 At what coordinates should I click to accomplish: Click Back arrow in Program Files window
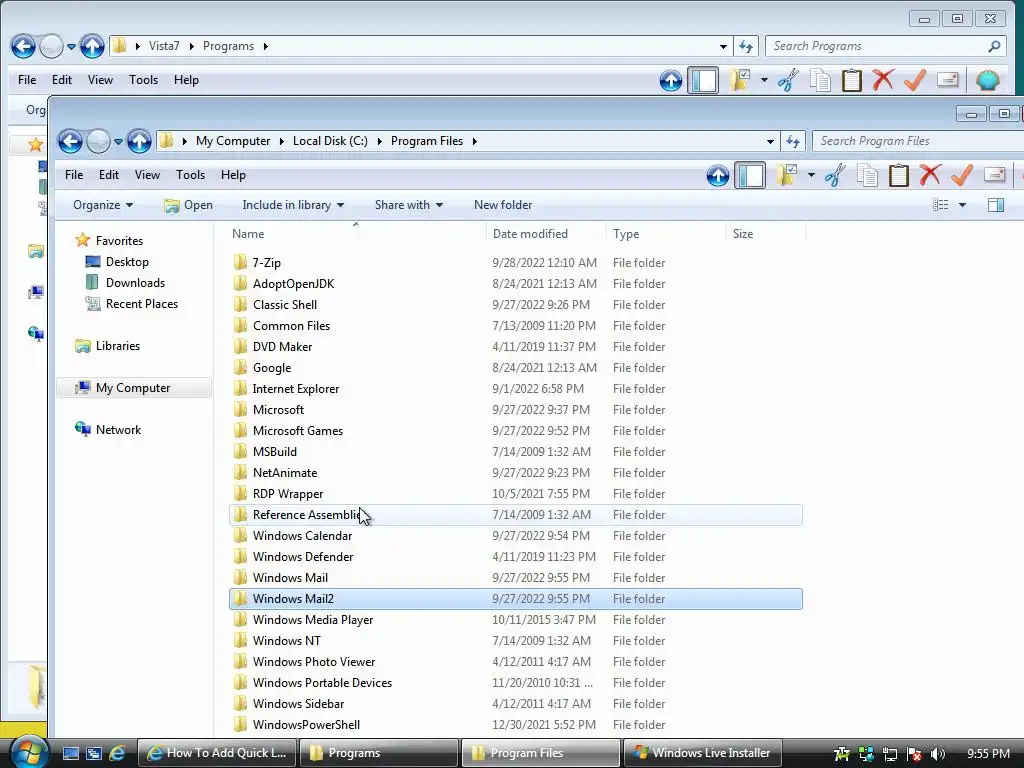[x=70, y=141]
